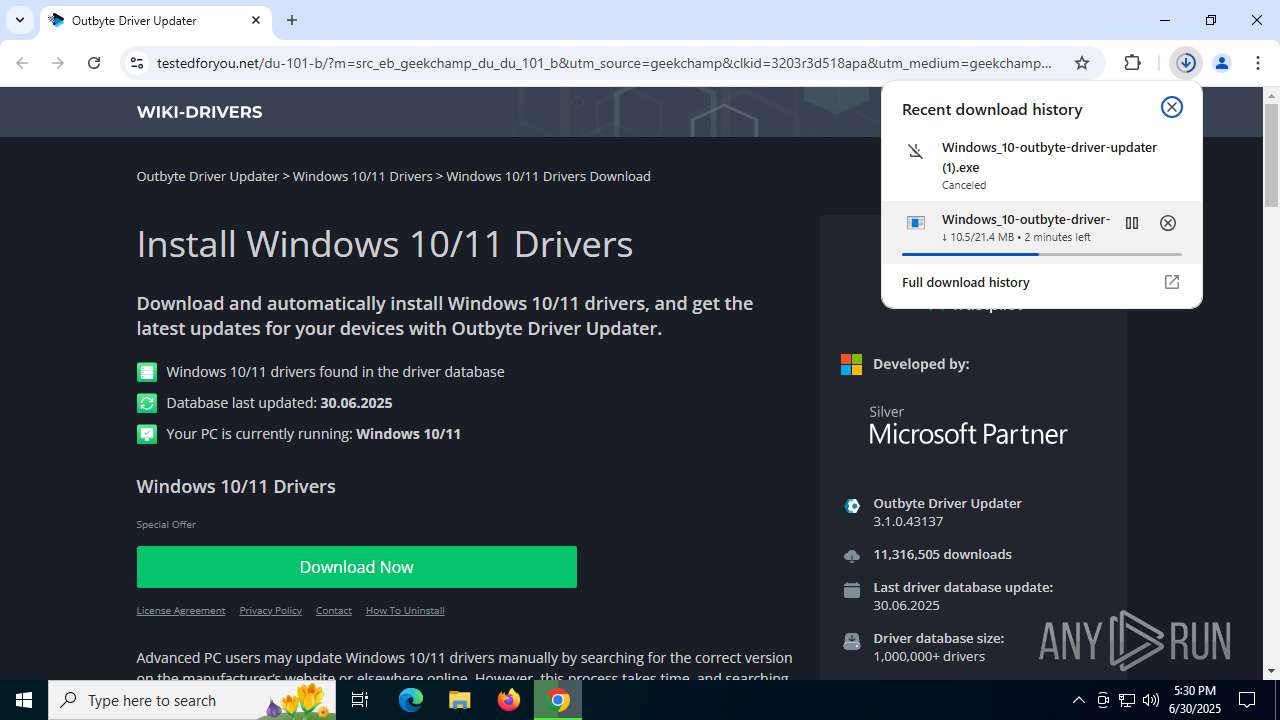The image size is (1280, 720).
Task: View site information icon in address bar
Action: click(x=137, y=63)
